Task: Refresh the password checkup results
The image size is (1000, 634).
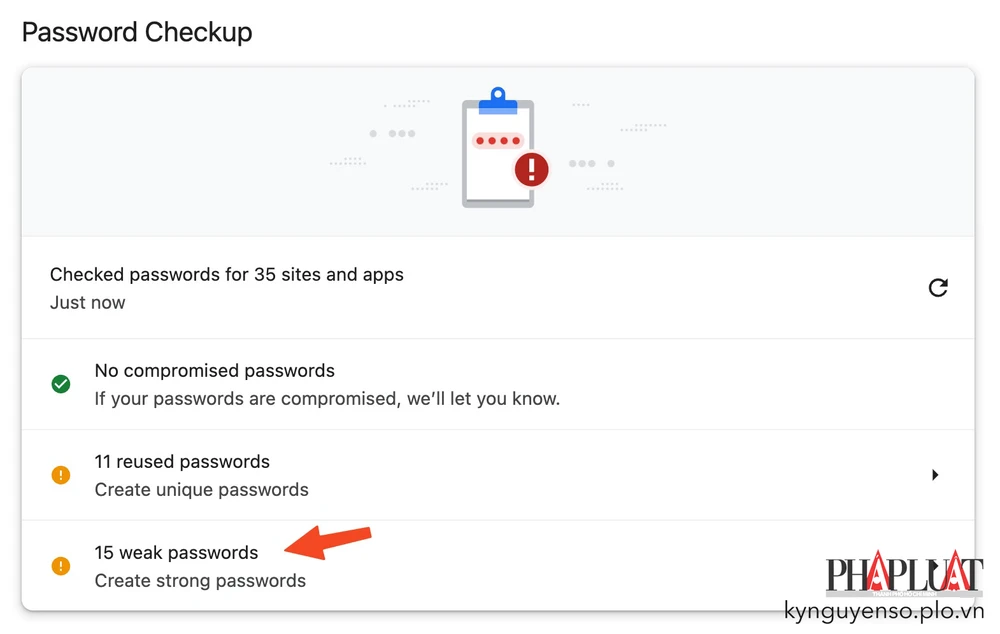Action: (938, 287)
